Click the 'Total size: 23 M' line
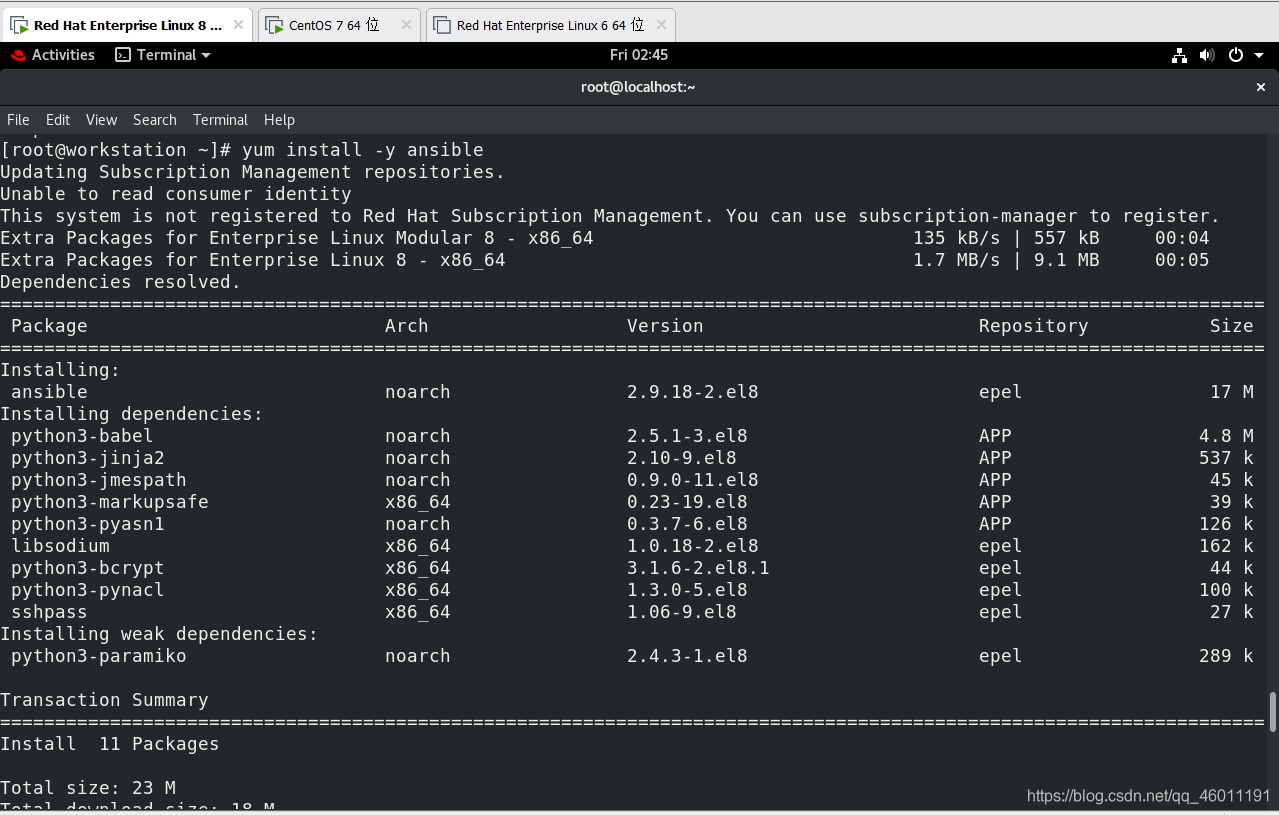The width and height of the screenshot is (1279, 815). point(88,788)
